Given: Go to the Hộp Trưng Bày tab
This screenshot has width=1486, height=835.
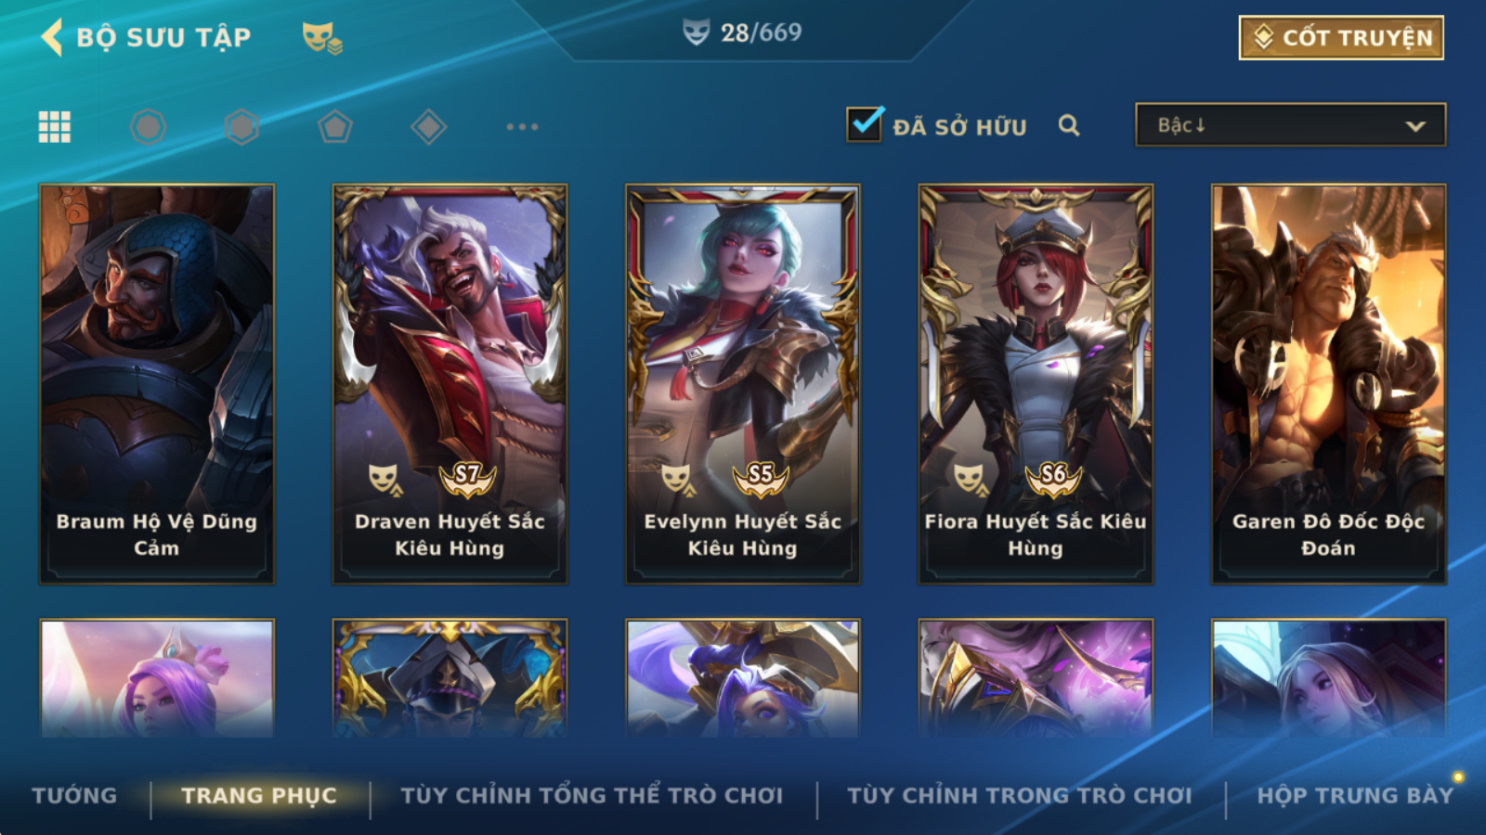Looking at the screenshot, I should click(x=1355, y=796).
